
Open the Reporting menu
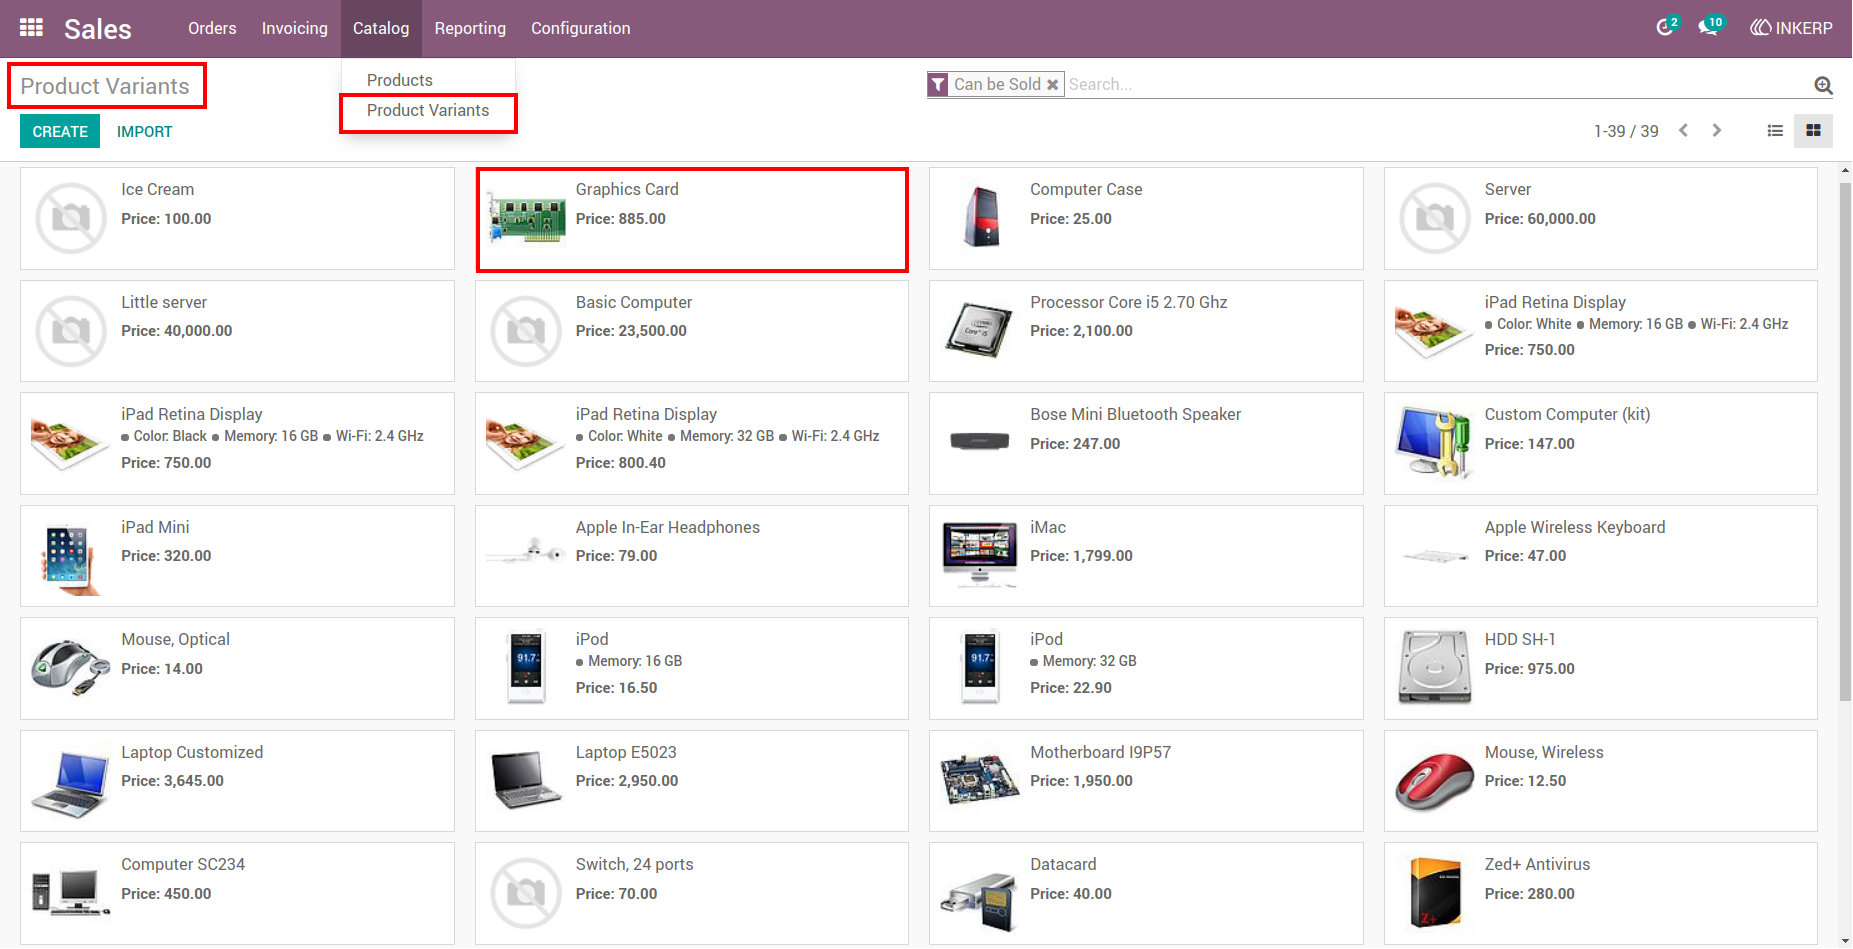coord(470,28)
